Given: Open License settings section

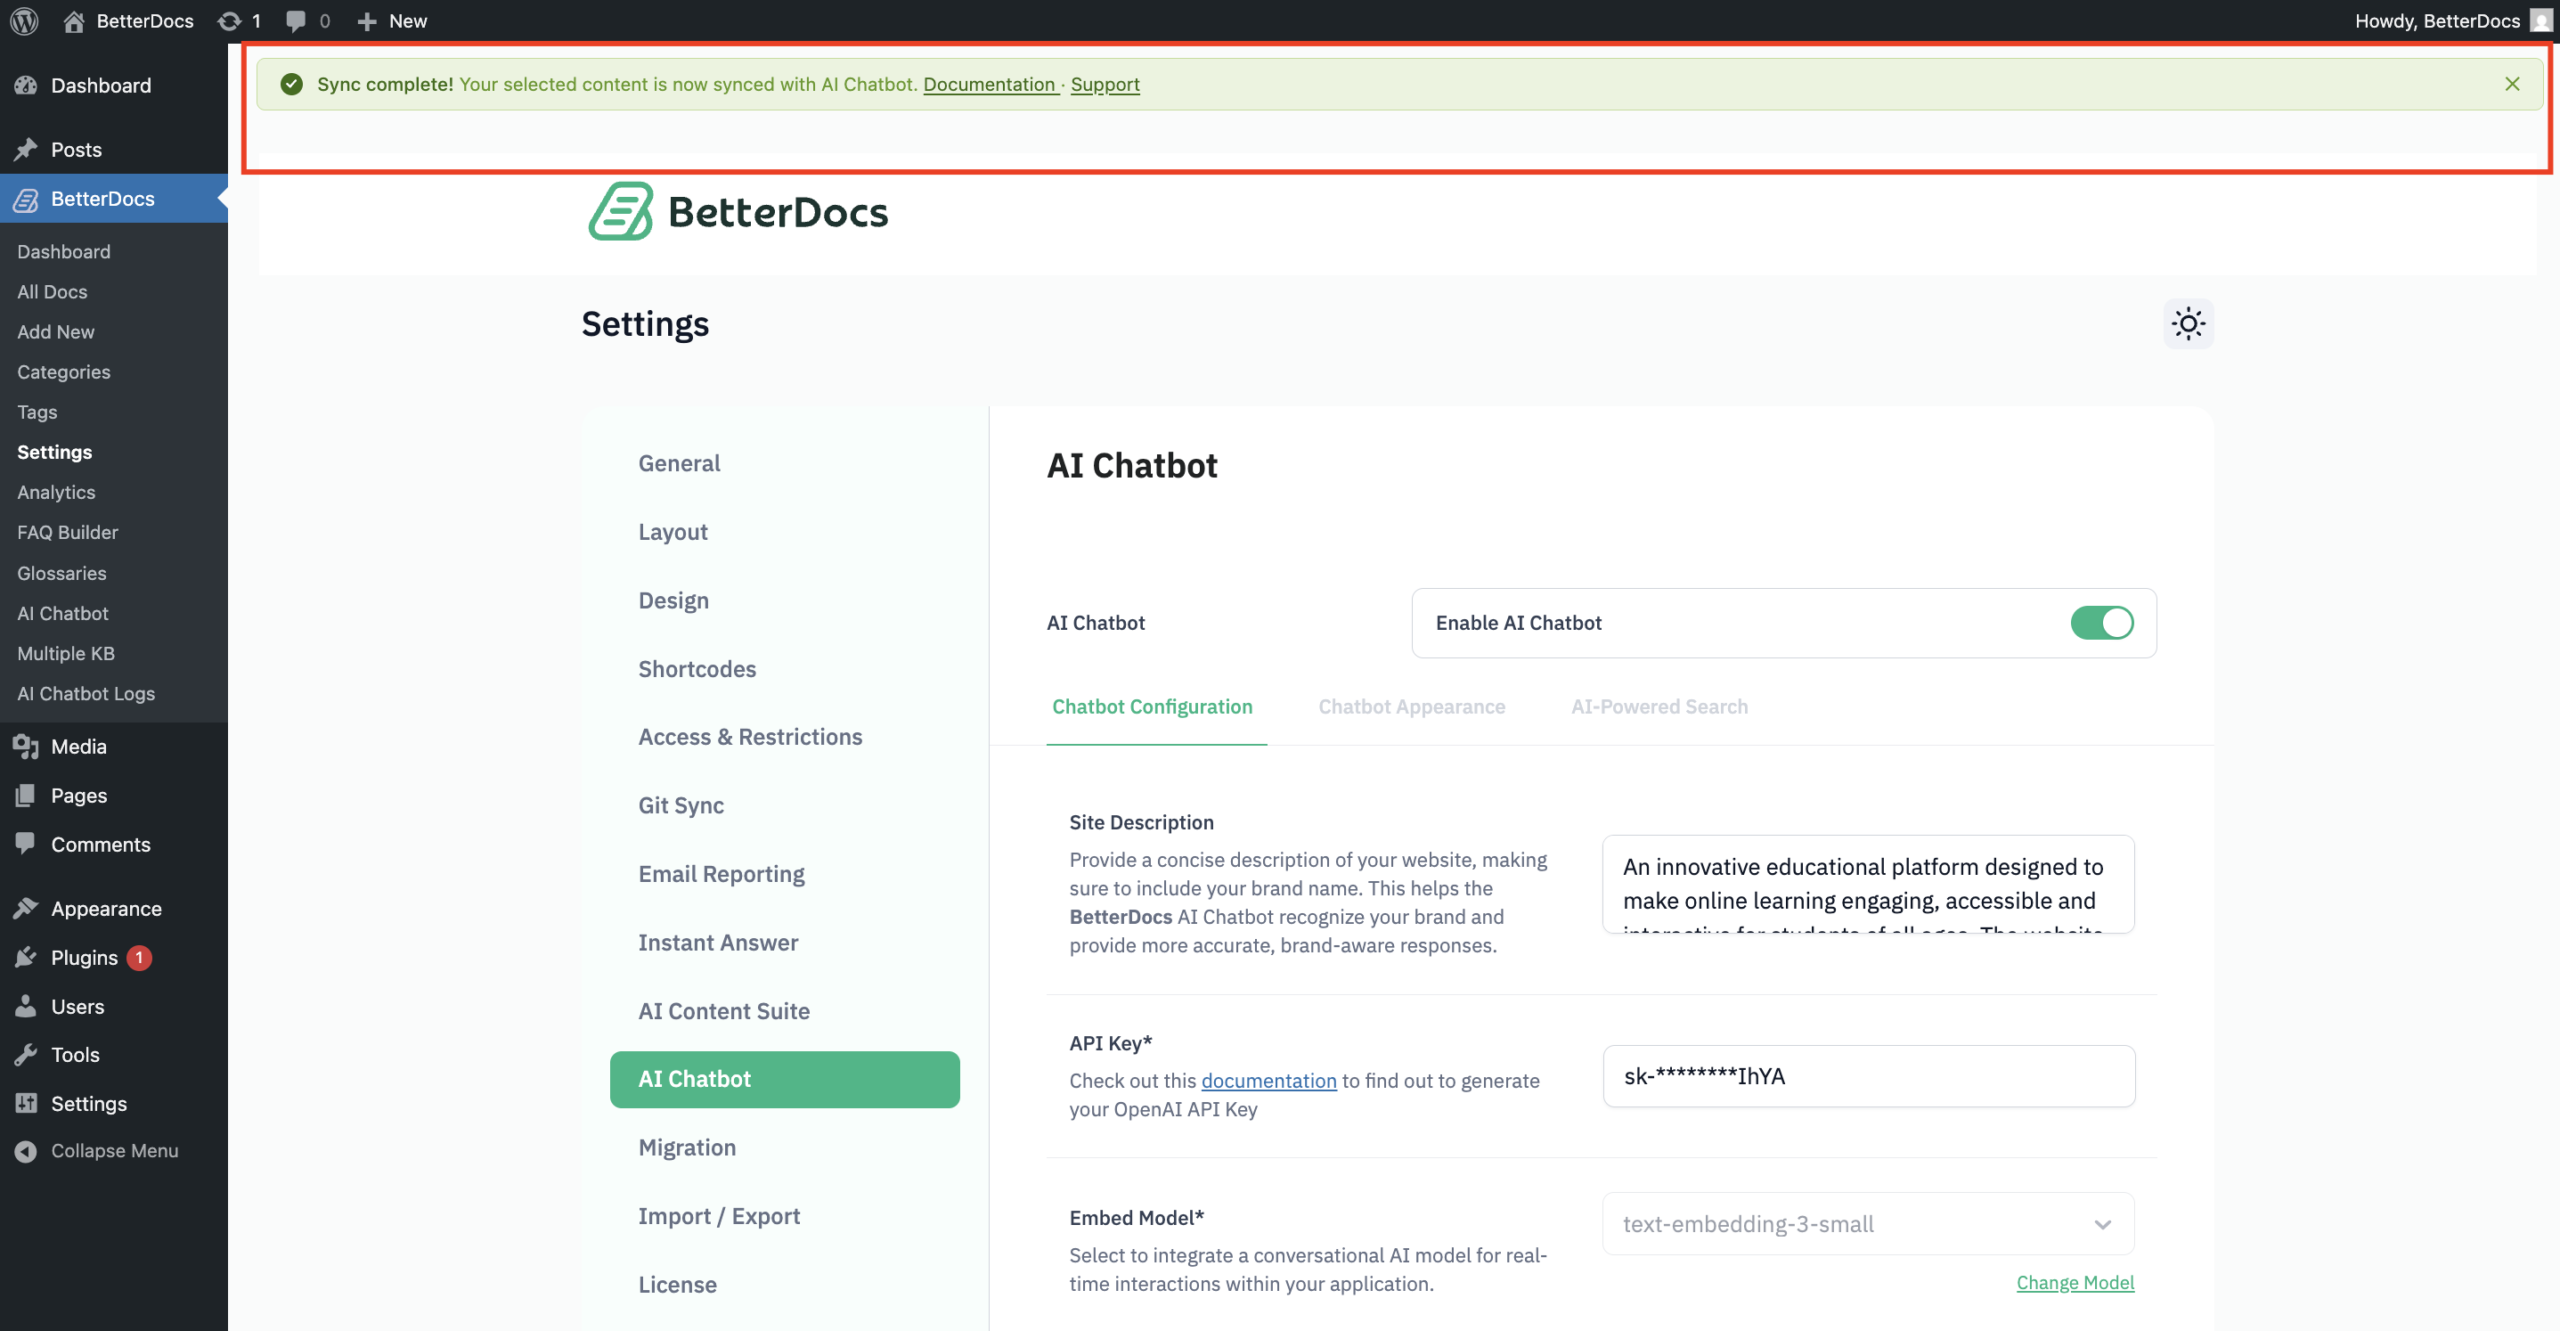Looking at the screenshot, I should (677, 1284).
